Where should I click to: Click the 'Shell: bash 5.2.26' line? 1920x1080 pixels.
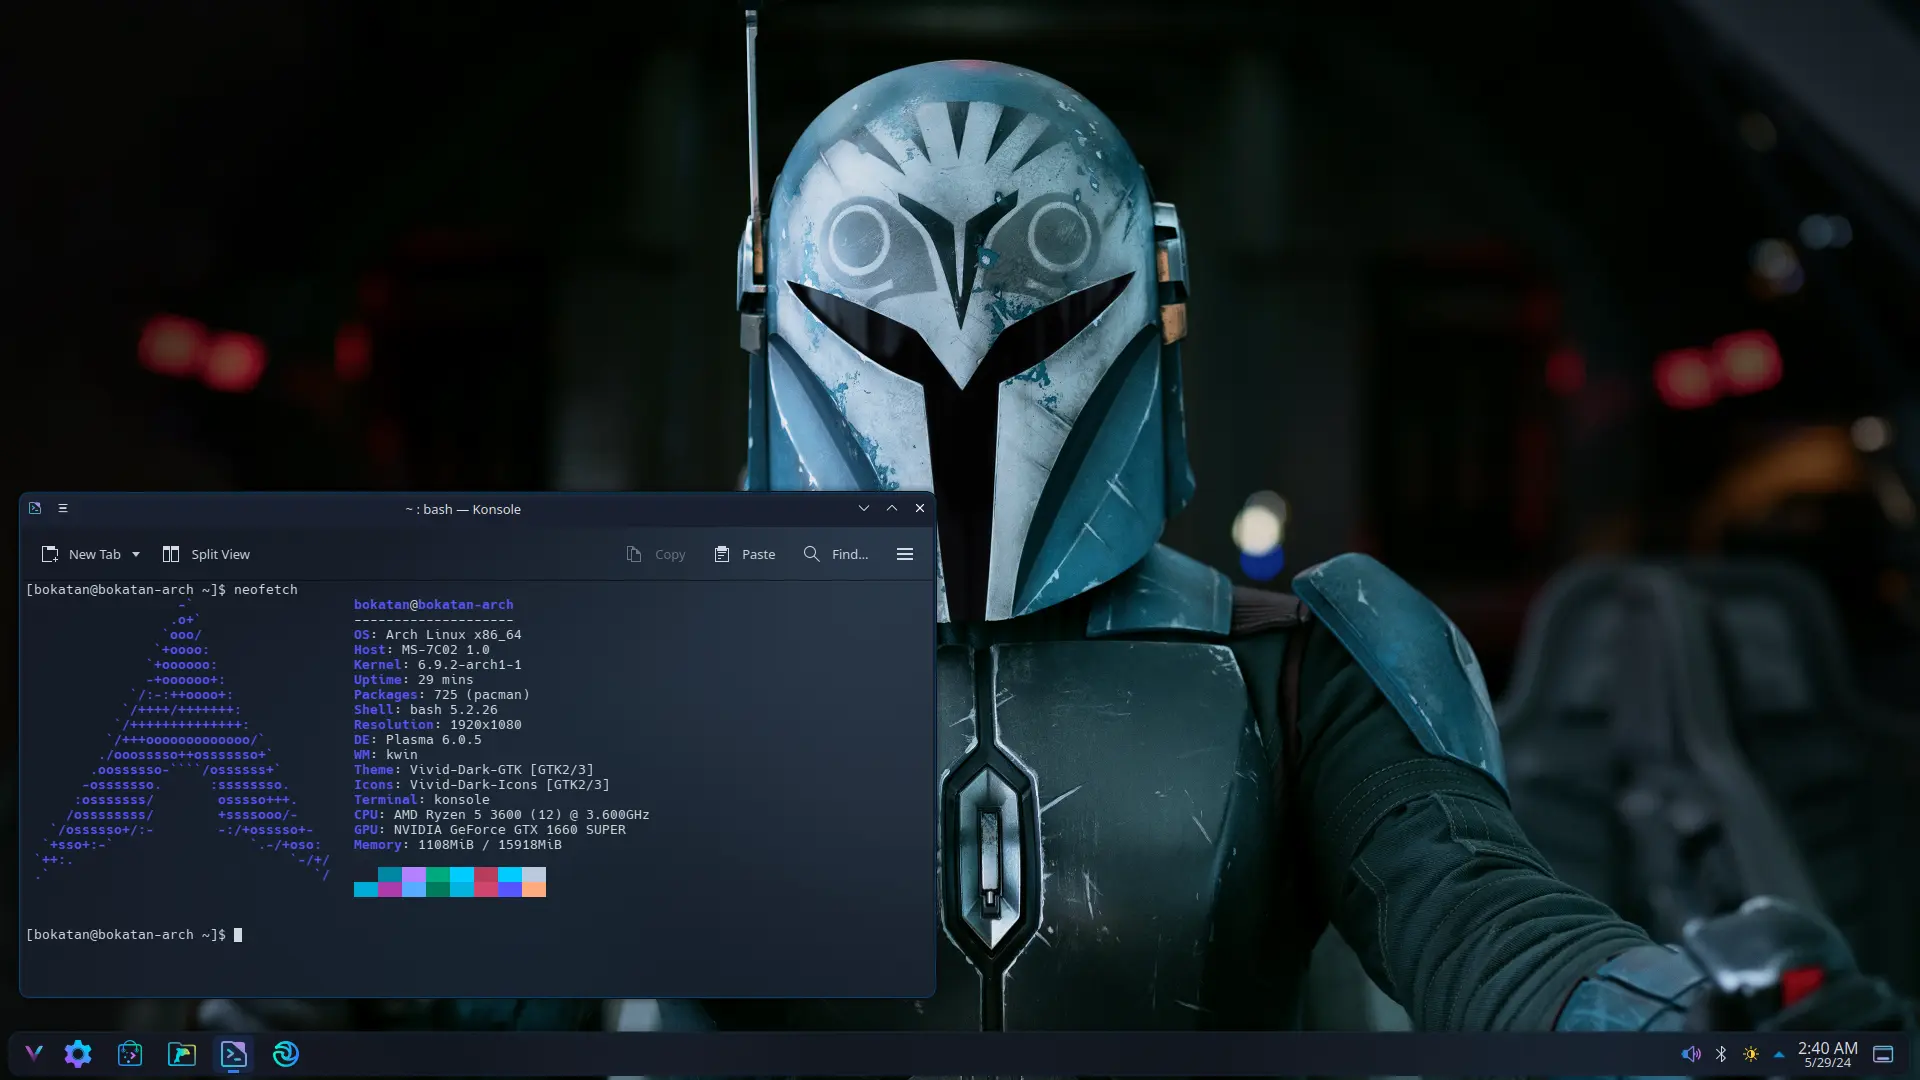pyautogui.click(x=425, y=710)
